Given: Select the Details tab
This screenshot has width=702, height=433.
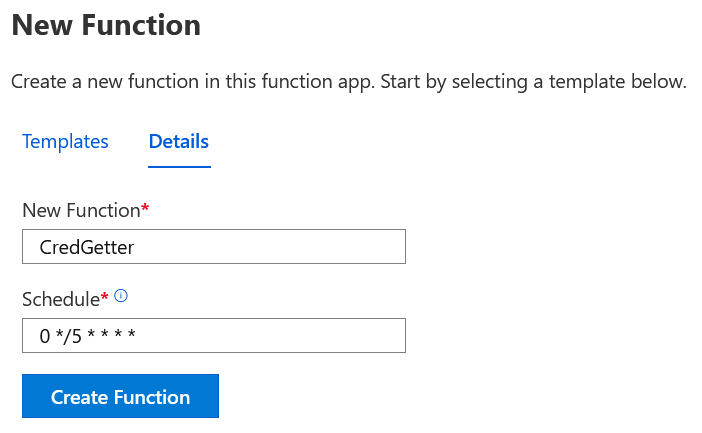Looking at the screenshot, I should click(x=179, y=141).
